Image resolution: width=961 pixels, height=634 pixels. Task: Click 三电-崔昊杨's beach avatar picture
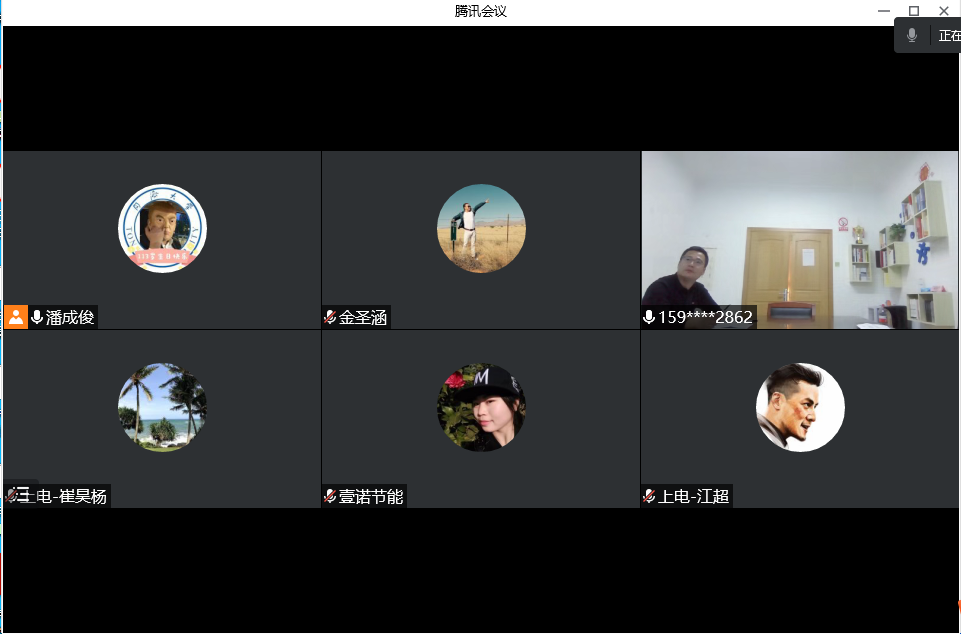161,407
